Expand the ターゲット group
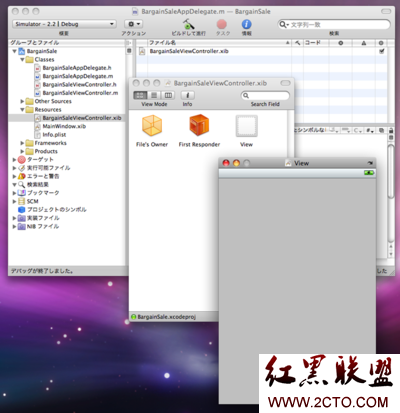This screenshot has width=400, height=413. (14, 160)
